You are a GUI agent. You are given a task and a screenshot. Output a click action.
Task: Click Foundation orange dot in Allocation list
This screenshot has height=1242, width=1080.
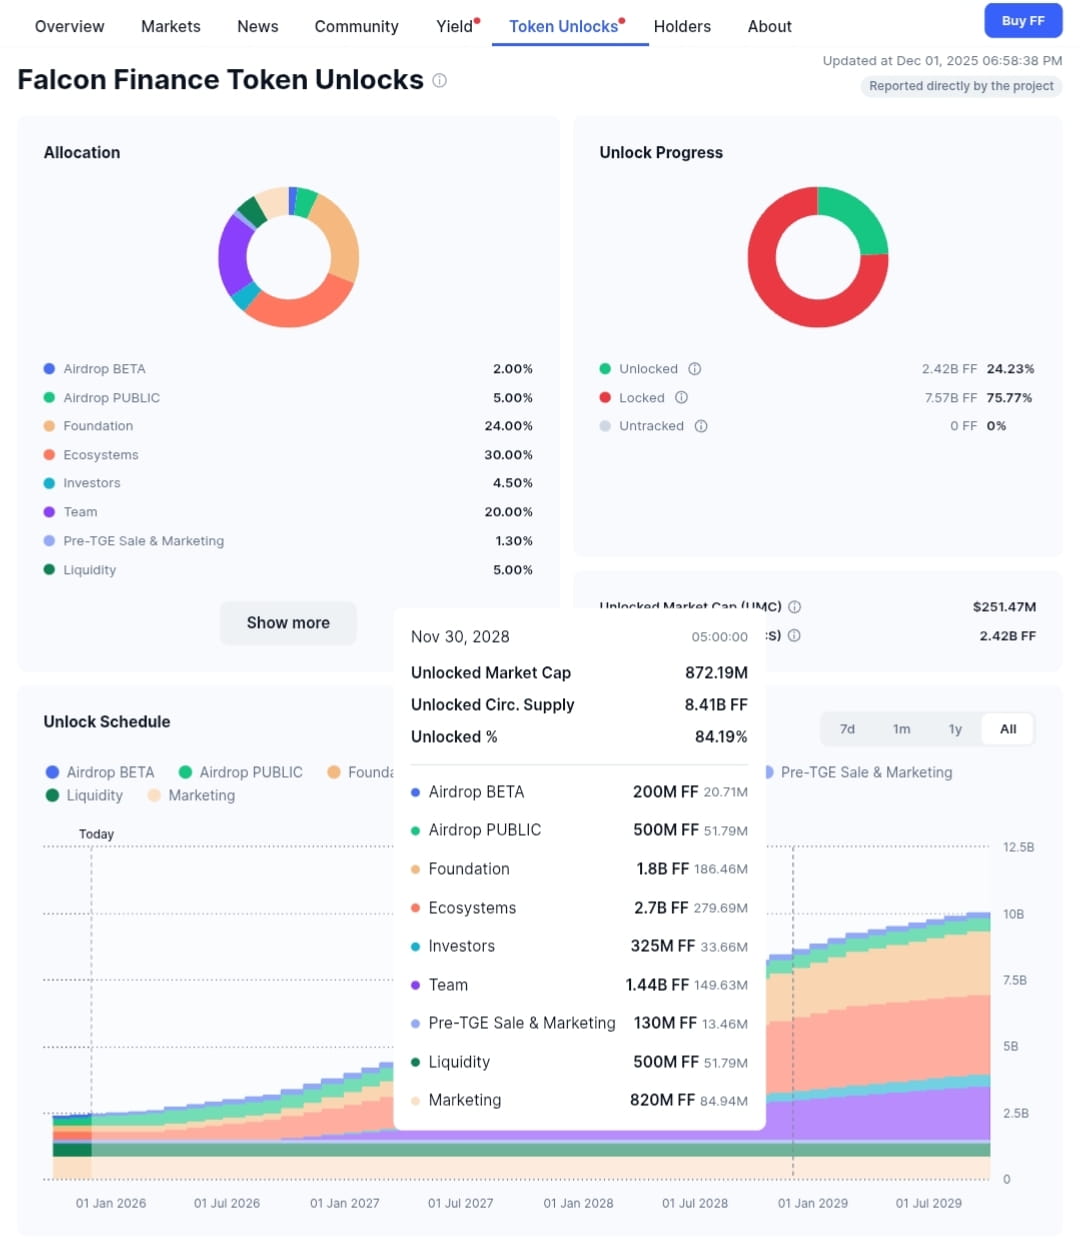tap(49, 426)
